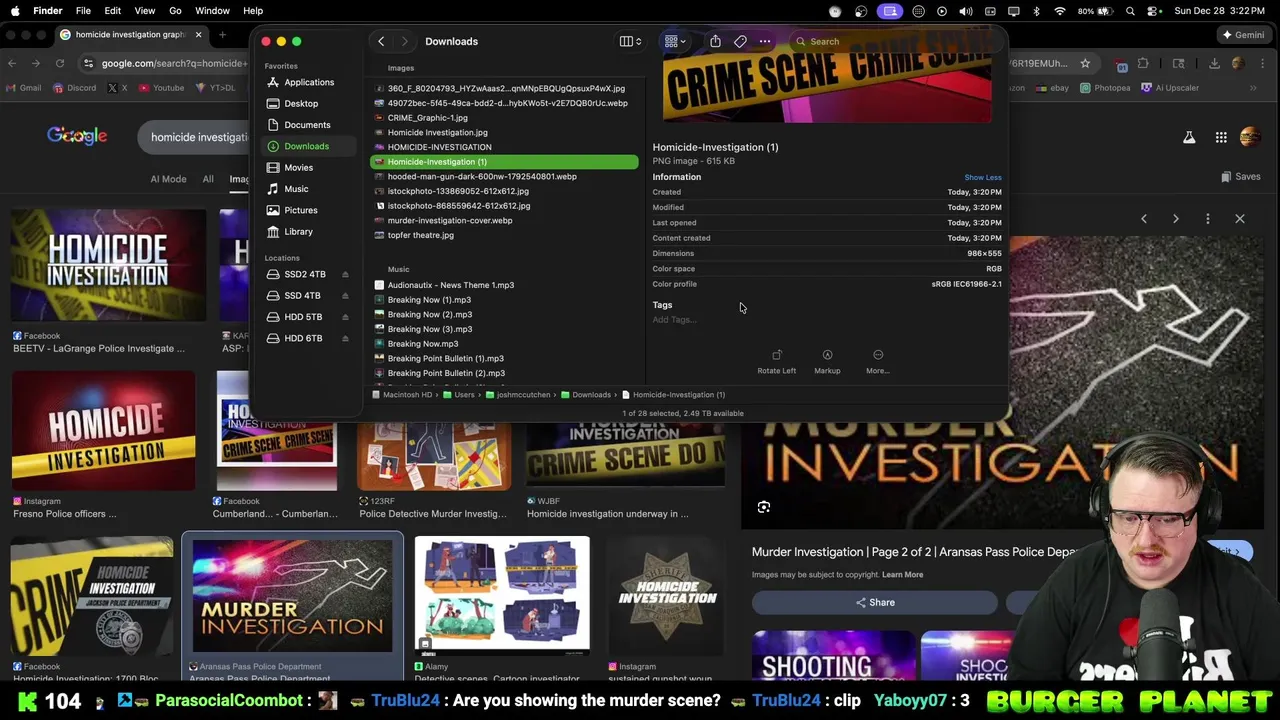Screen dimensions: 1280x720
Task: Close the Google image preview panel
Action: click(1240, 218)
